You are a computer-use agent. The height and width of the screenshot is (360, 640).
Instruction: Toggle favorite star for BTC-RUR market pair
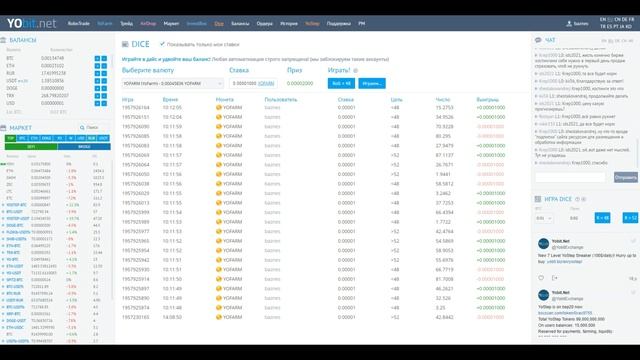[3, 293]
